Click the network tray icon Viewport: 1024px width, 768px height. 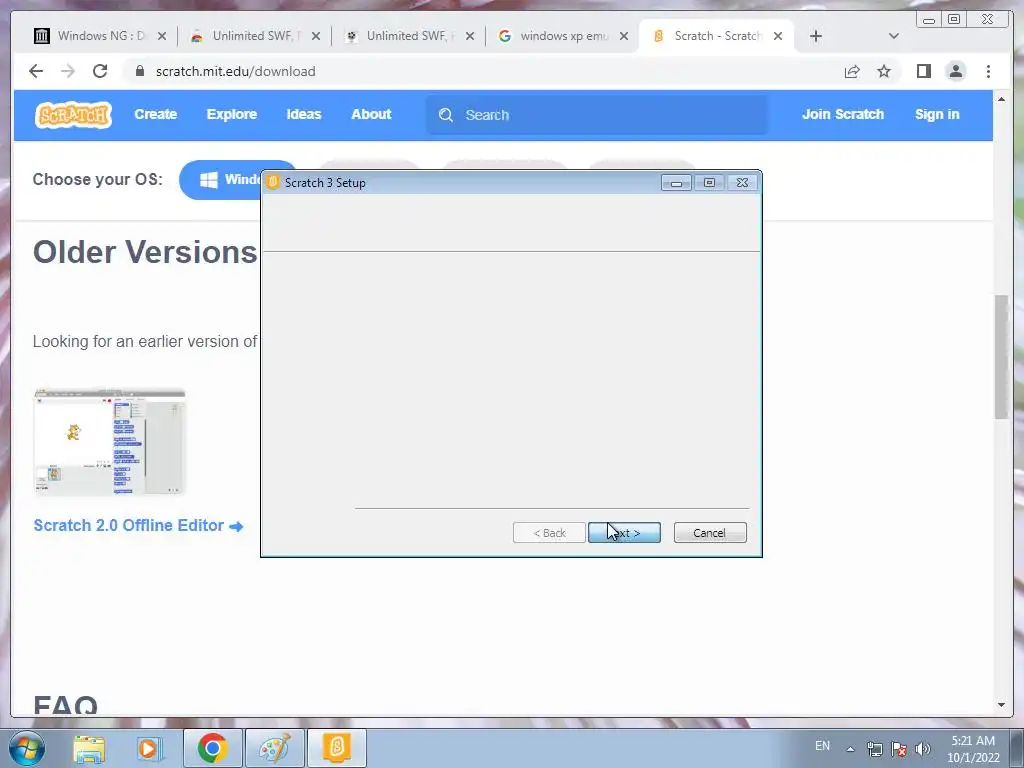(x=874, y=749)
